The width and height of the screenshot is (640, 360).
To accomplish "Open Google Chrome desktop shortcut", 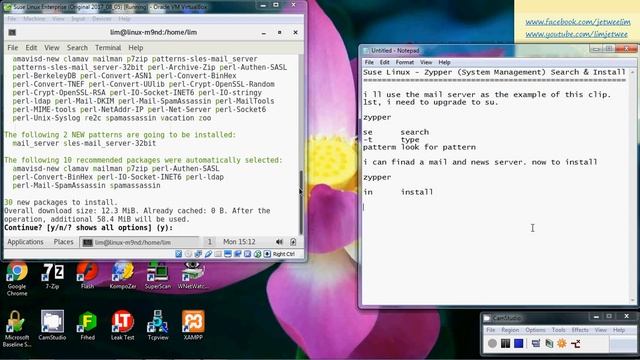I will [17, 278].
